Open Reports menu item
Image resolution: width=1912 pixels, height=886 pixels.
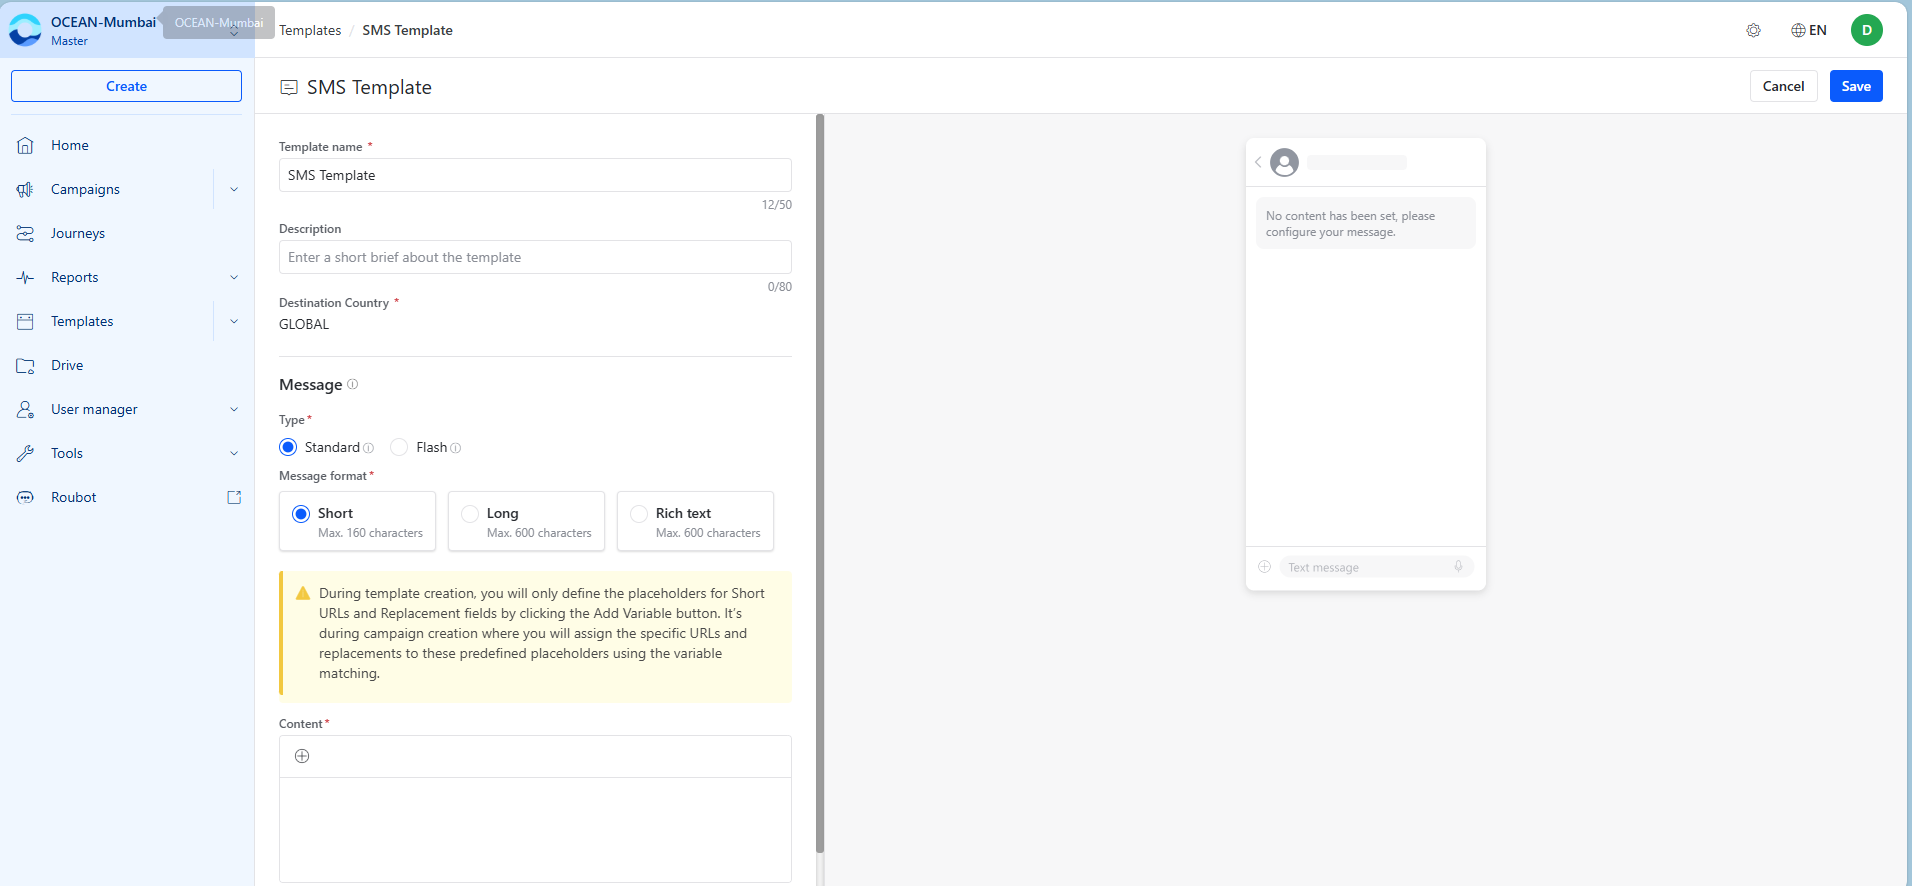pyautogui.click(x=75, y=277)
